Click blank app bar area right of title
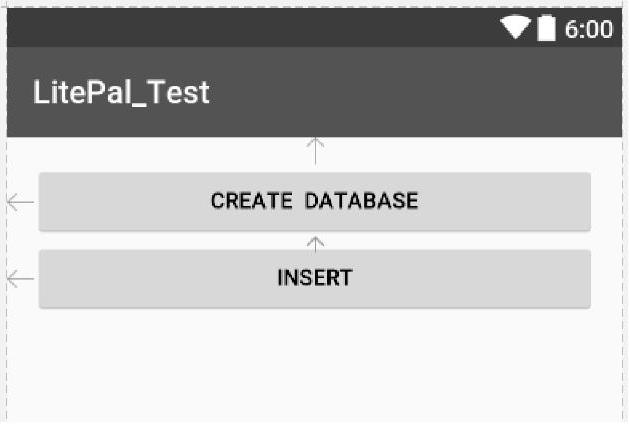 [420, 93]
